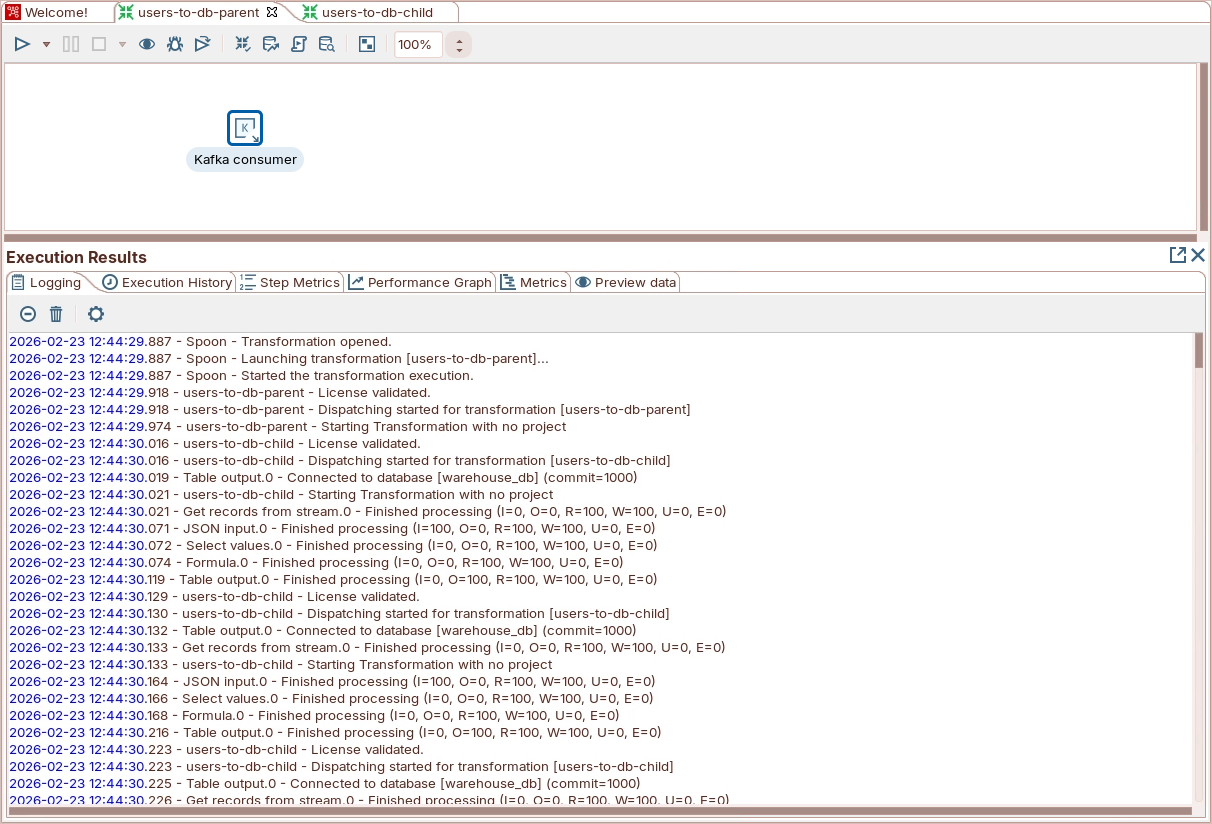Click the replay transformation icon
1212x824 pixels.
pyautogui.click(x=202, y=45)
